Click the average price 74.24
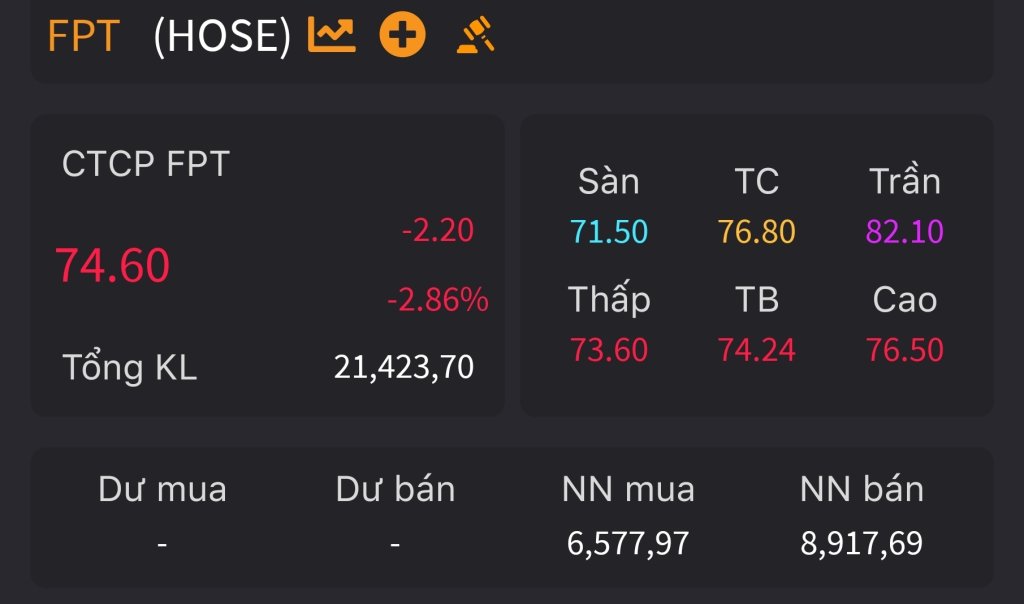1024x604 pixels. click(x=756, y=350)
